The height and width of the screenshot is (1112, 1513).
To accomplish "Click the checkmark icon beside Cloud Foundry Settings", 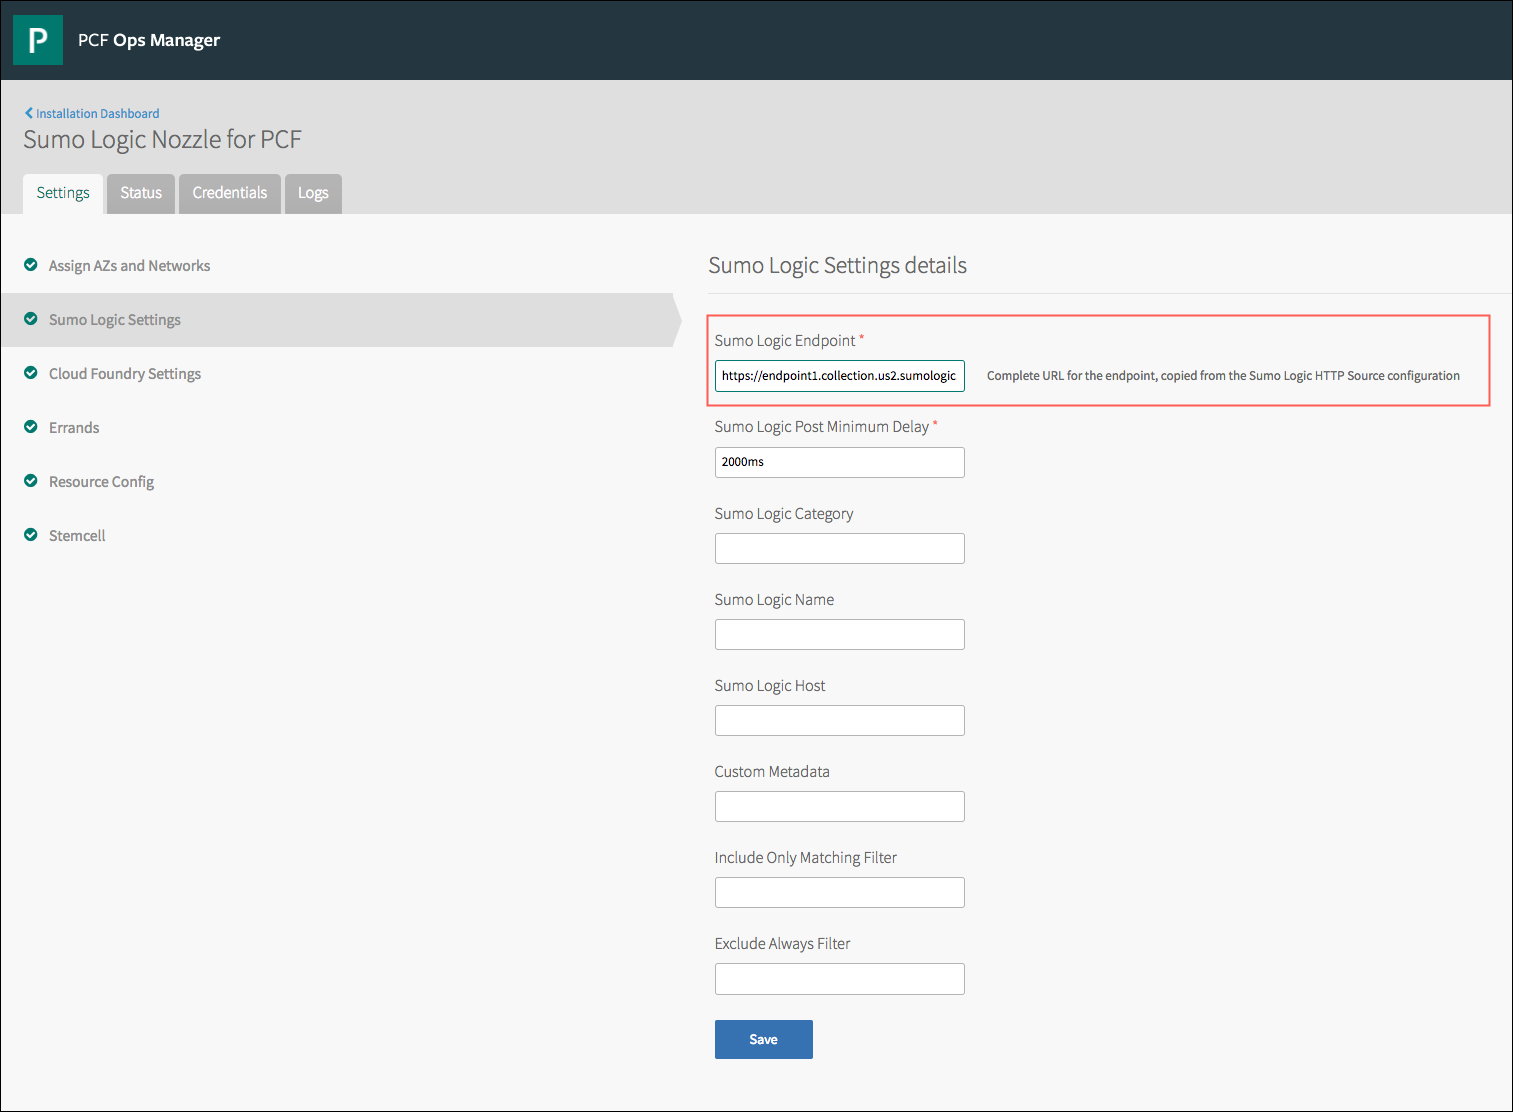I will coord(31,372).
